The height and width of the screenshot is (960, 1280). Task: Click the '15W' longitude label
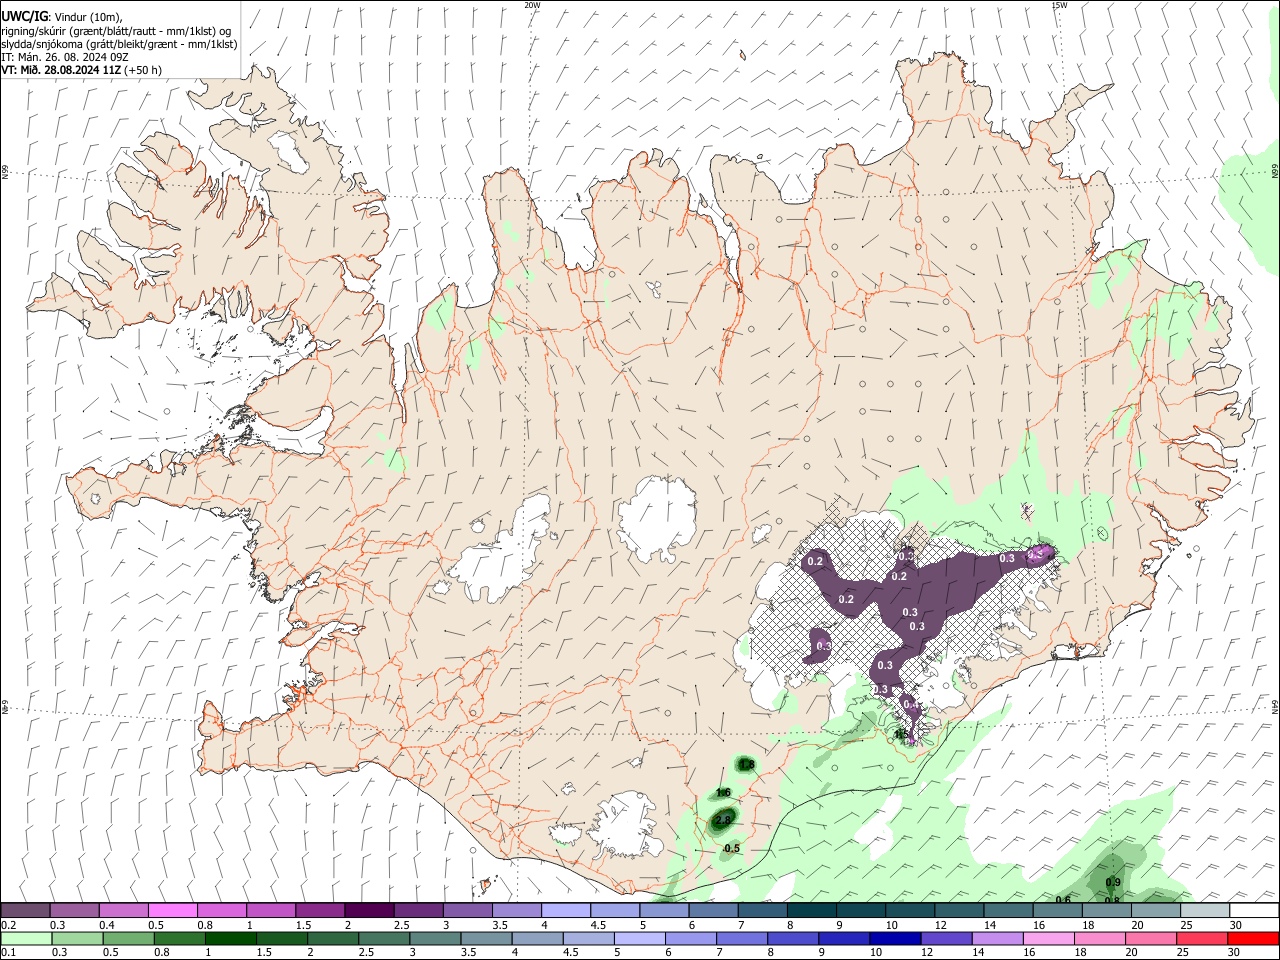point(1059,5)
